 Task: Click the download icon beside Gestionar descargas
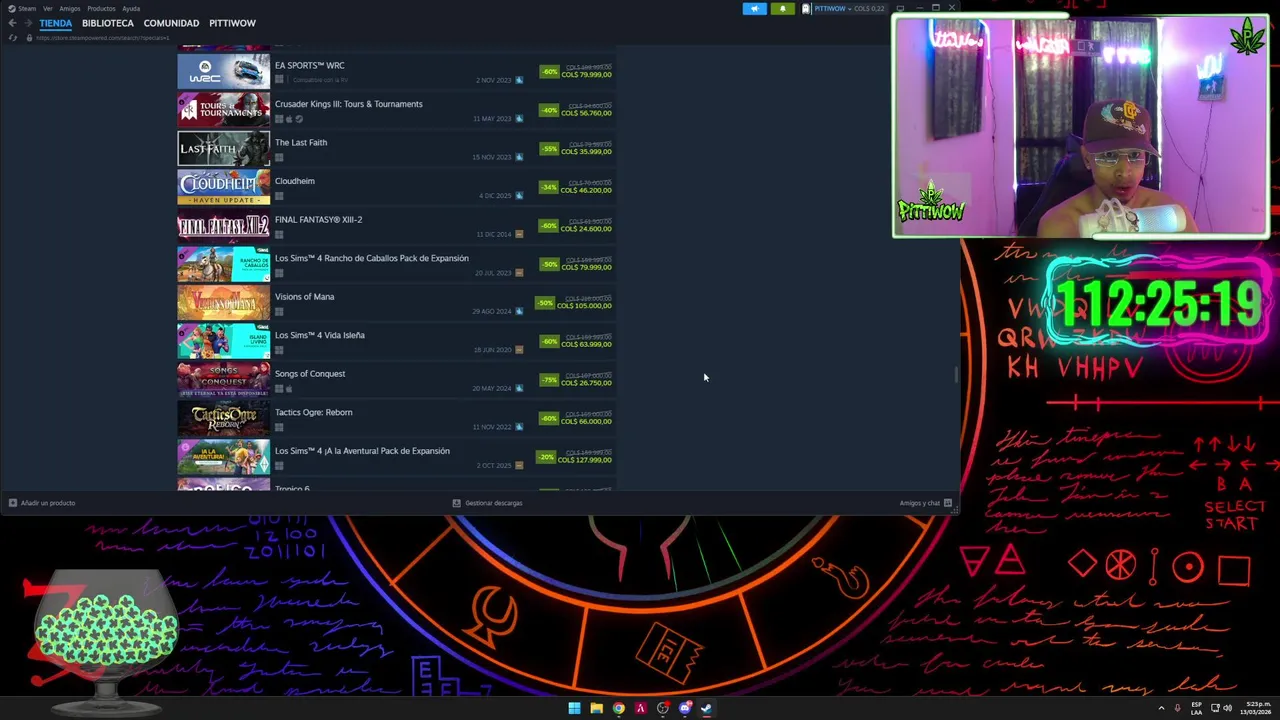[456, 503]
